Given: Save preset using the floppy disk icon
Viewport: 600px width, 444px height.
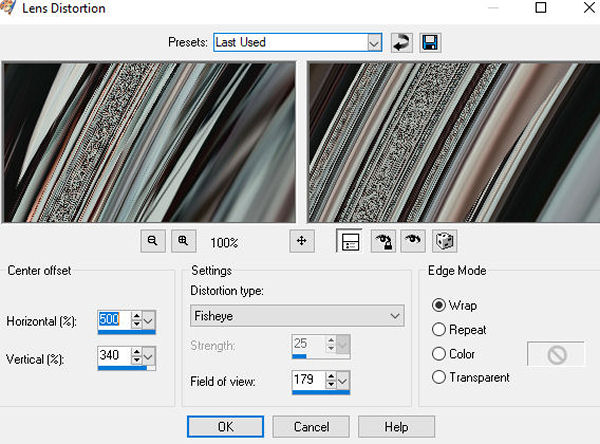Looking at the screenshot, I should tap(430, 42).
